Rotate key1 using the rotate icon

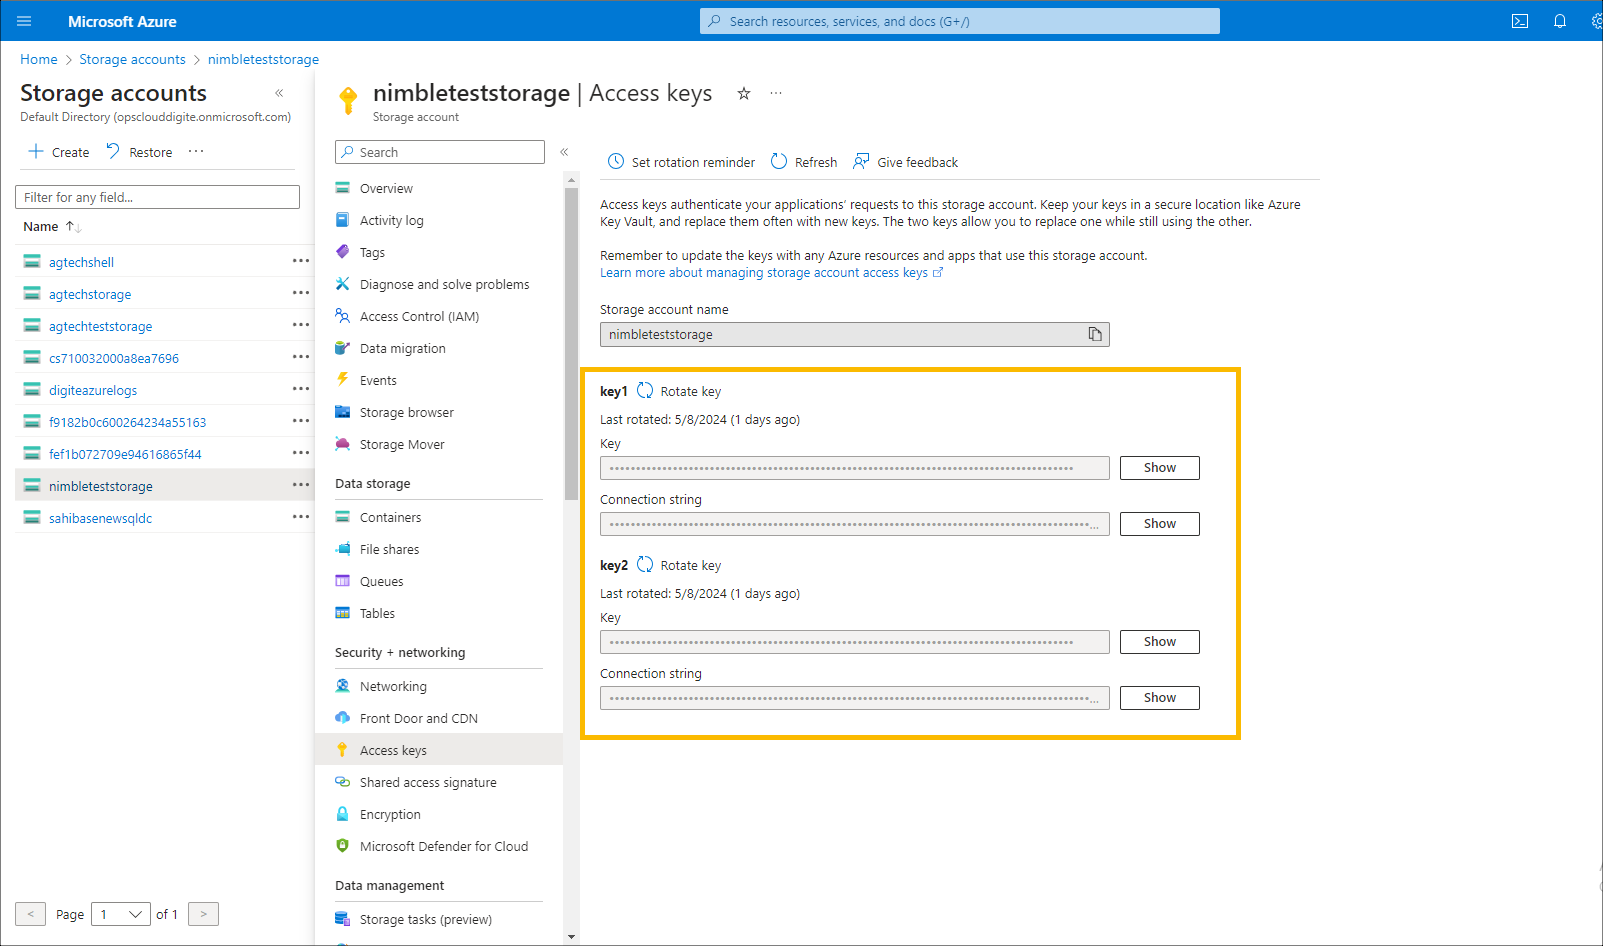645,391
